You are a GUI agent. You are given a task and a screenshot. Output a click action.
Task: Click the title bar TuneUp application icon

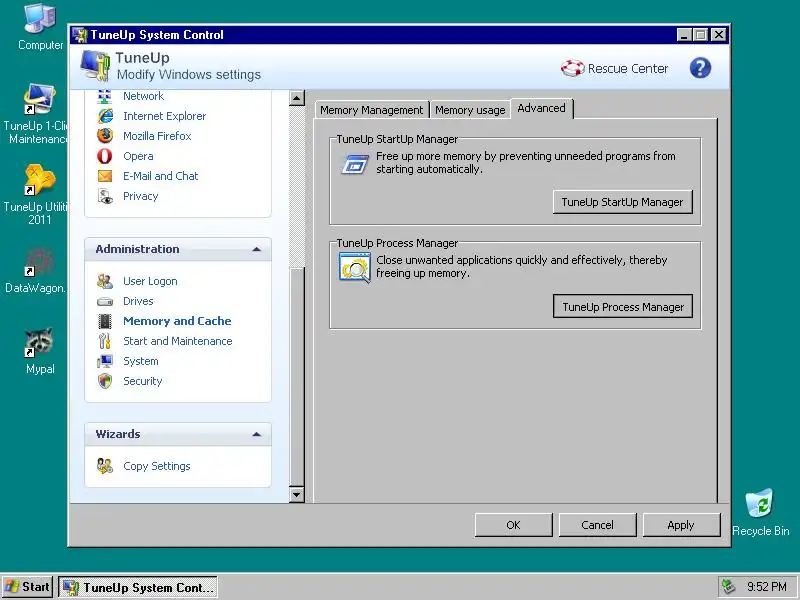point(80,35)
